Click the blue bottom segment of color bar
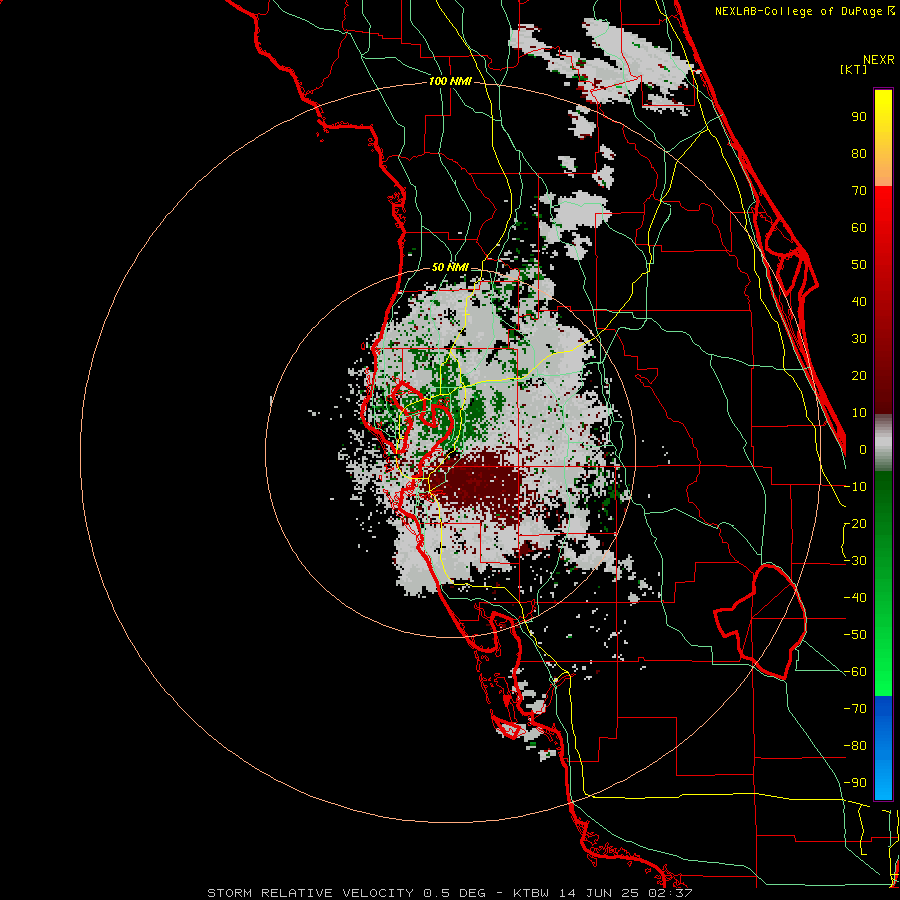900x900 pixels. [883, 748]
